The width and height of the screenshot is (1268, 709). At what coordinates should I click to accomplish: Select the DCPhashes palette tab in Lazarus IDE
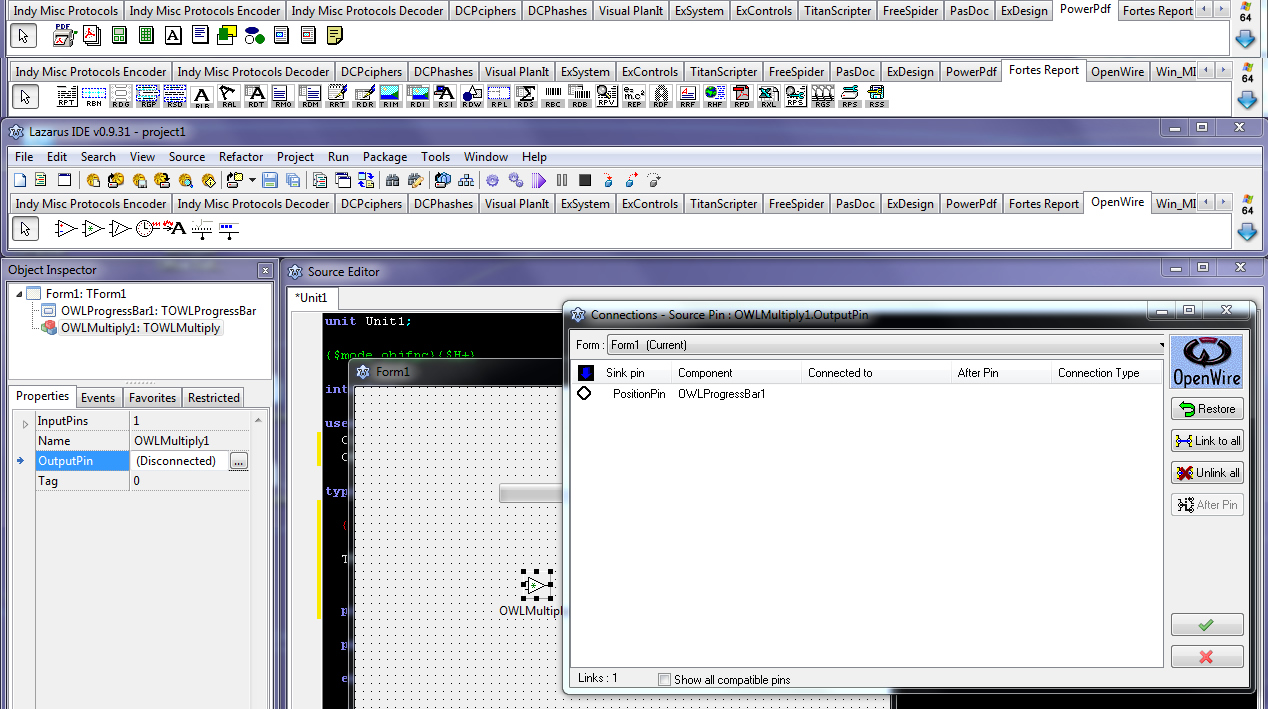point(443,204)
